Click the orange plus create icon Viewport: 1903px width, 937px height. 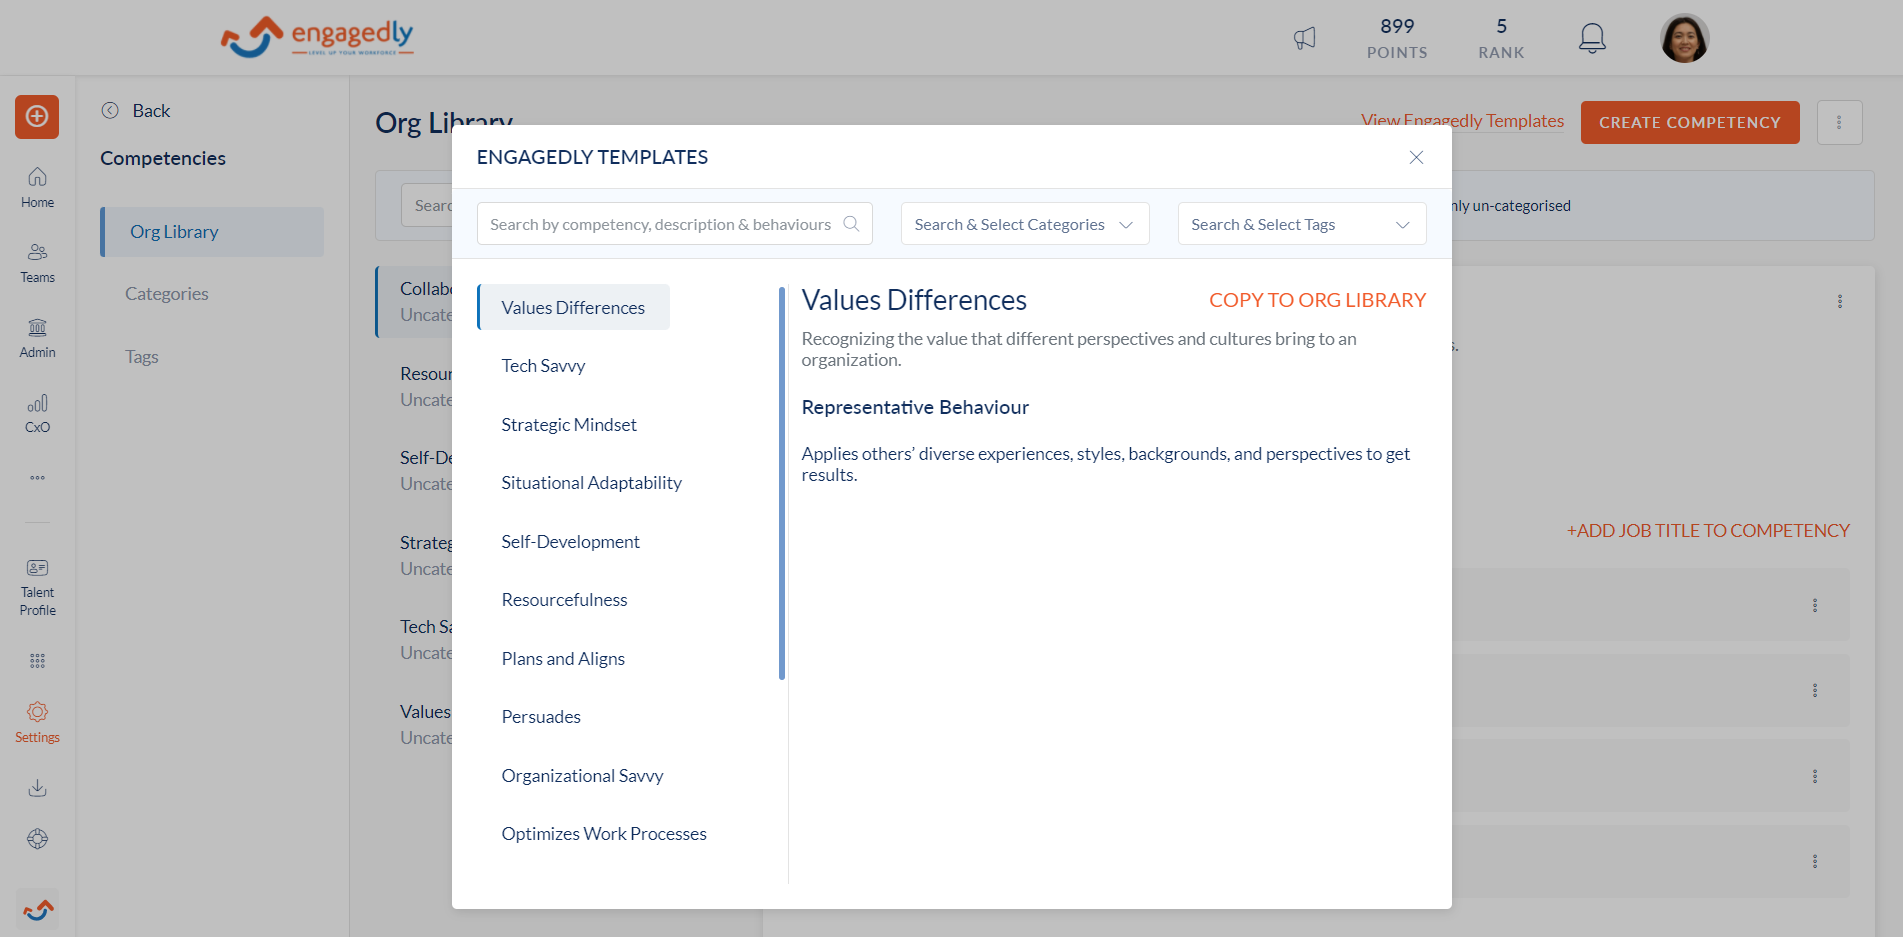pyautogui.click(x=37, y=117)
